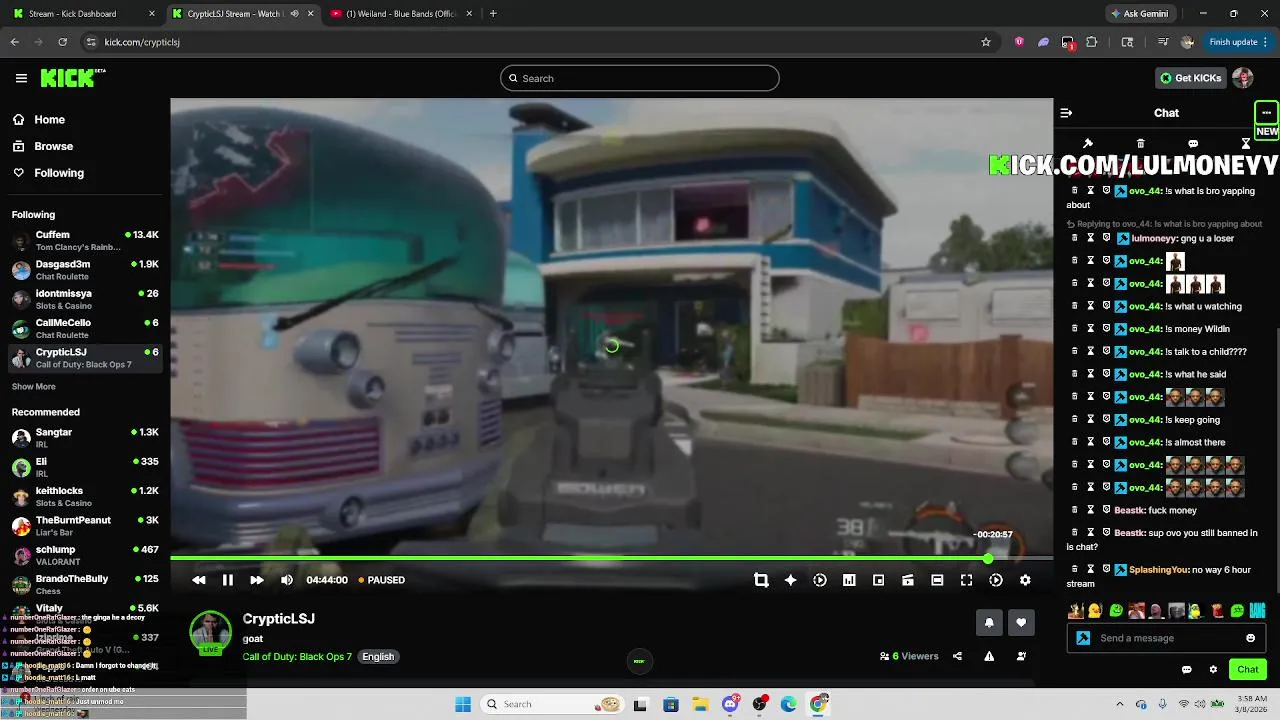The height and width of the screenshot is (720, 1280).
Task: Open player settings gear icon
Action: click(x=1025, y=580)
